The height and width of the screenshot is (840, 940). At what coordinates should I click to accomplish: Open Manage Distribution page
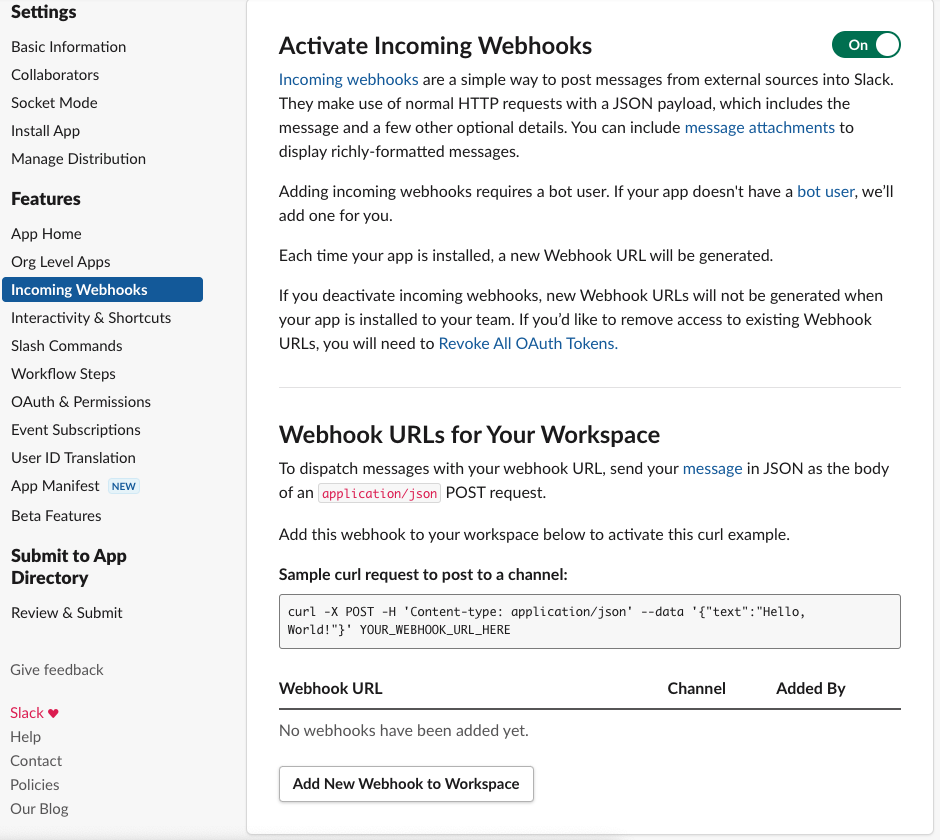click(79, 159)
